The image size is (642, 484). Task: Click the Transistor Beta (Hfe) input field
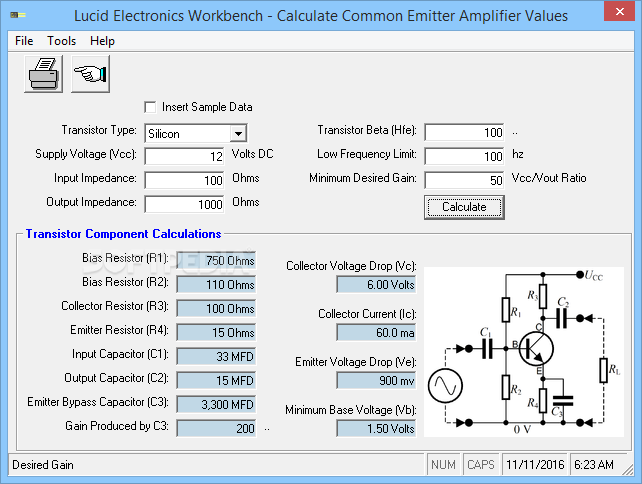pyautogui.click(x=464, y=132)
